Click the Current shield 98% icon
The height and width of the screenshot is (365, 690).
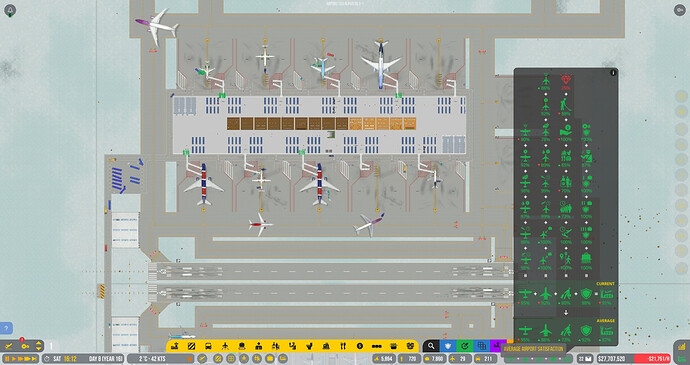tap(586, 293)
